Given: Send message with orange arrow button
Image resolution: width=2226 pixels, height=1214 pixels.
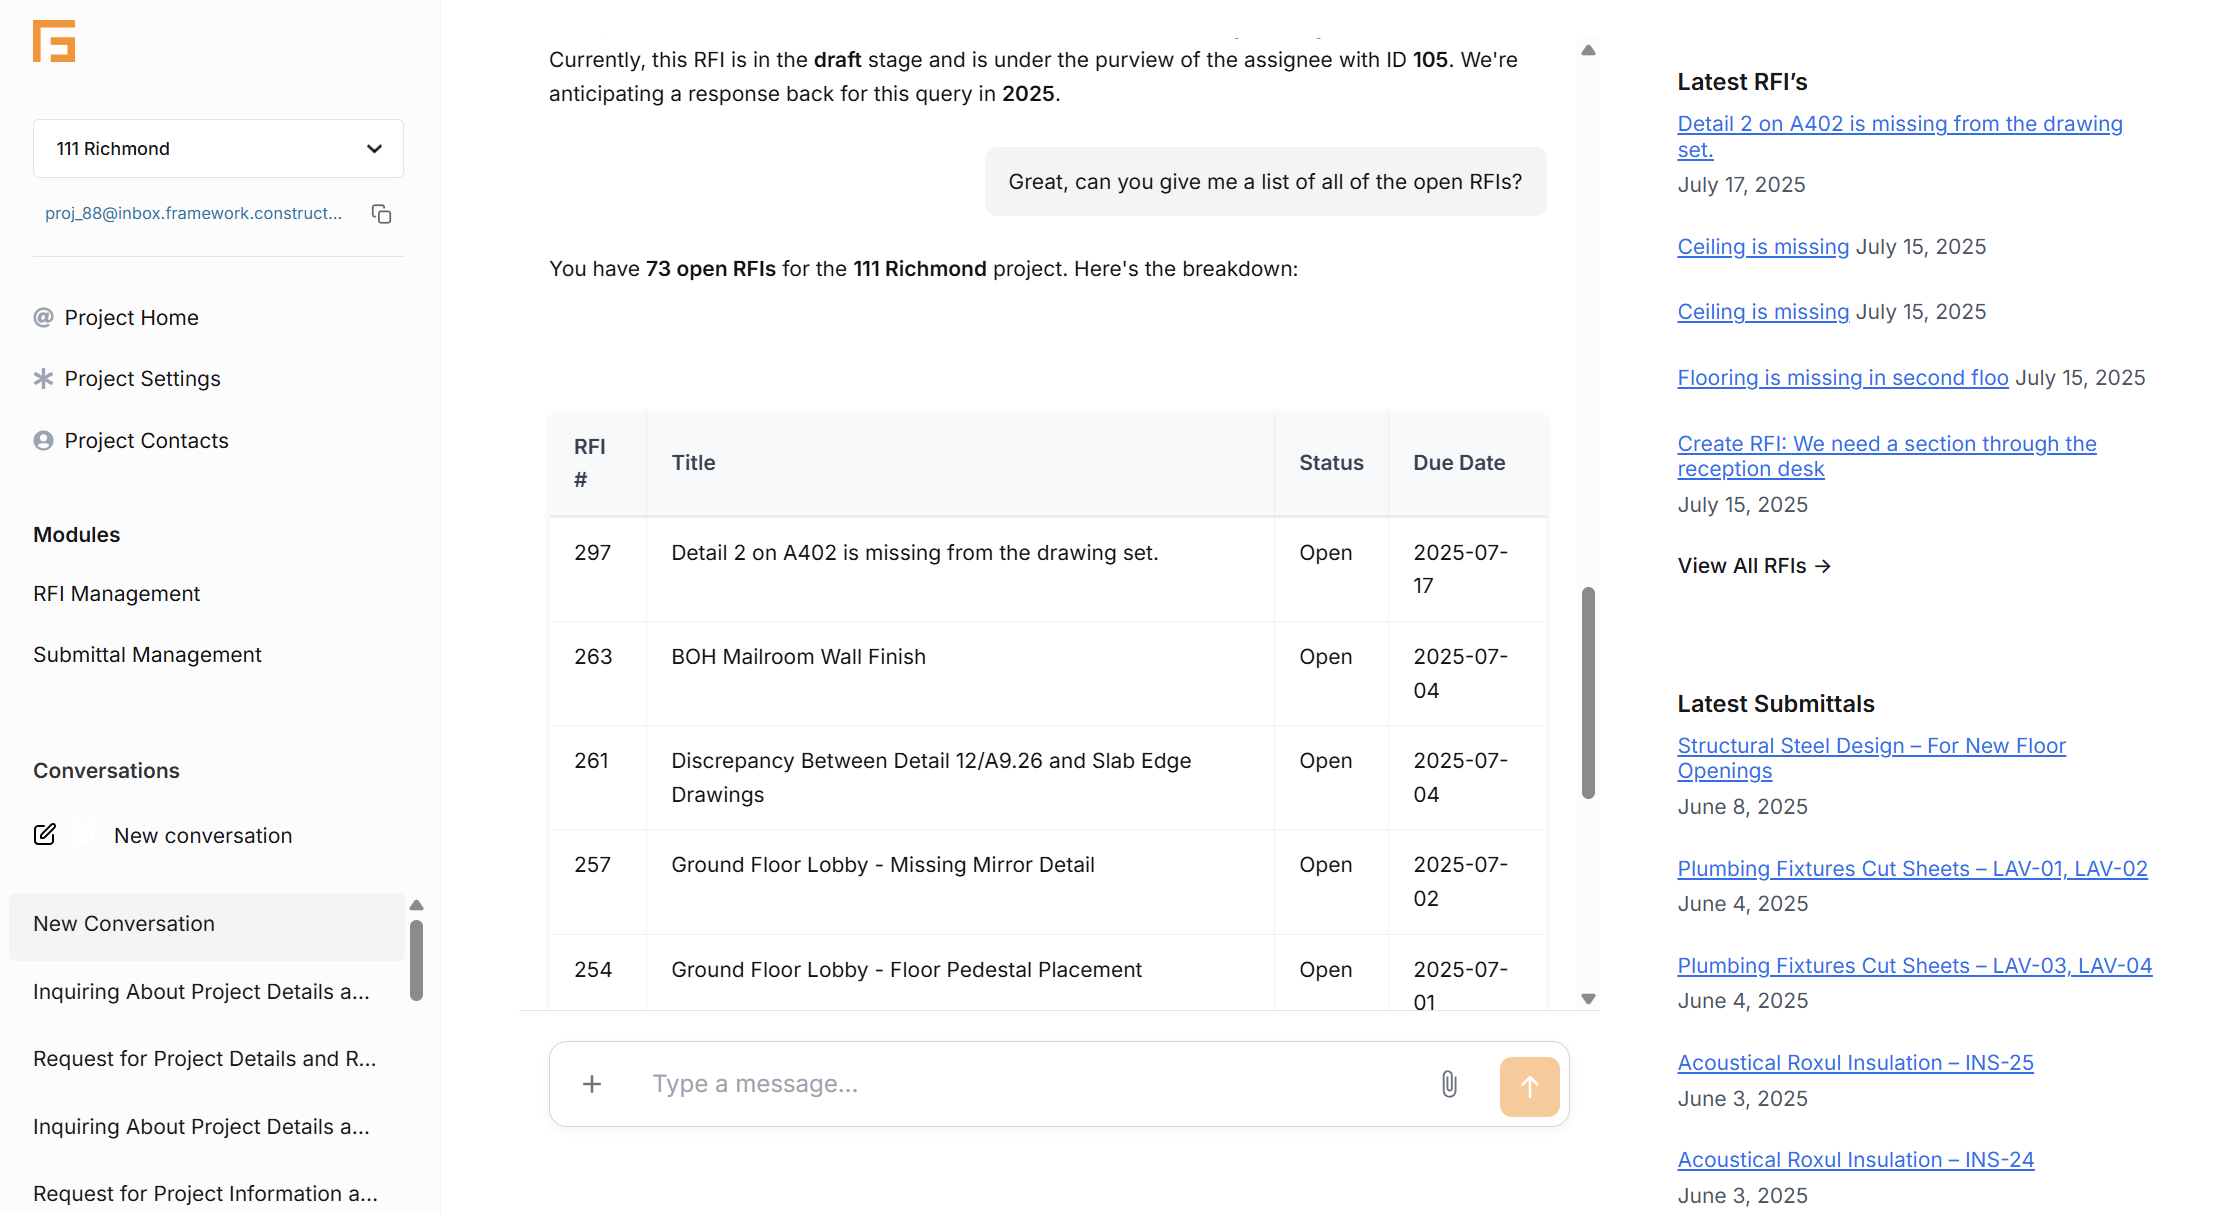Looking at the screenshot, I should [x=1530, y=1086].
